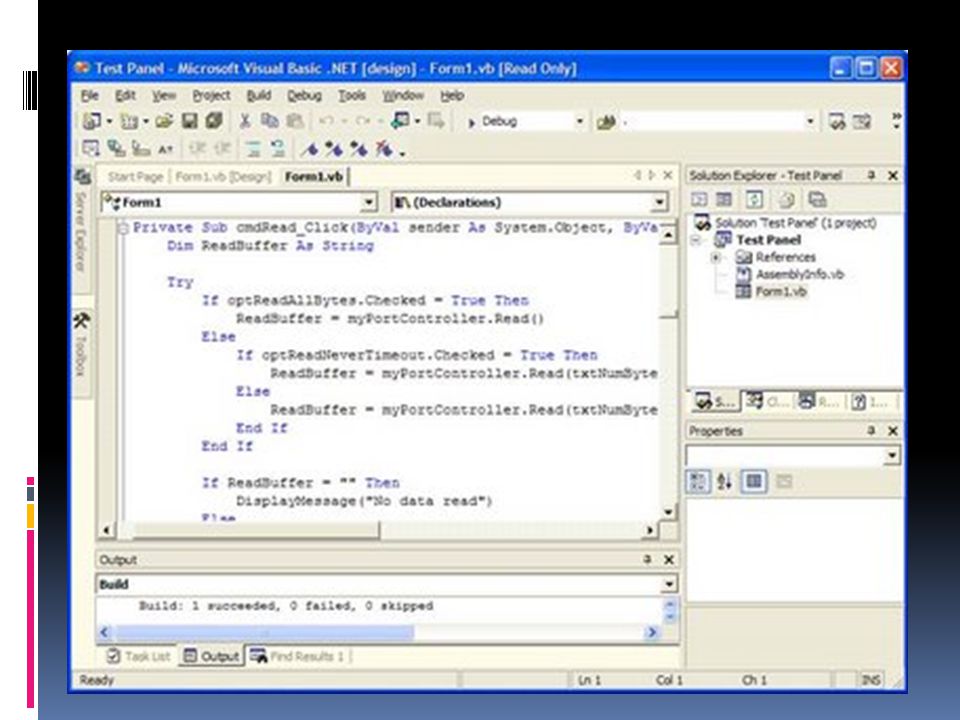Toggle the Properties button in Properties window toolbar

(x=754, y=482)
